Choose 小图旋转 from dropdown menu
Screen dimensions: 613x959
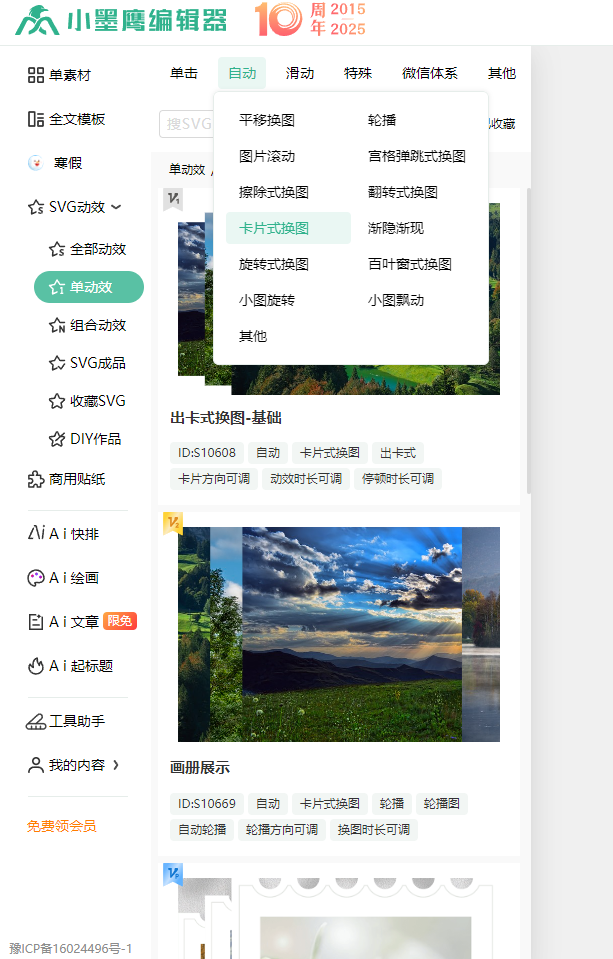coord(267,301)
